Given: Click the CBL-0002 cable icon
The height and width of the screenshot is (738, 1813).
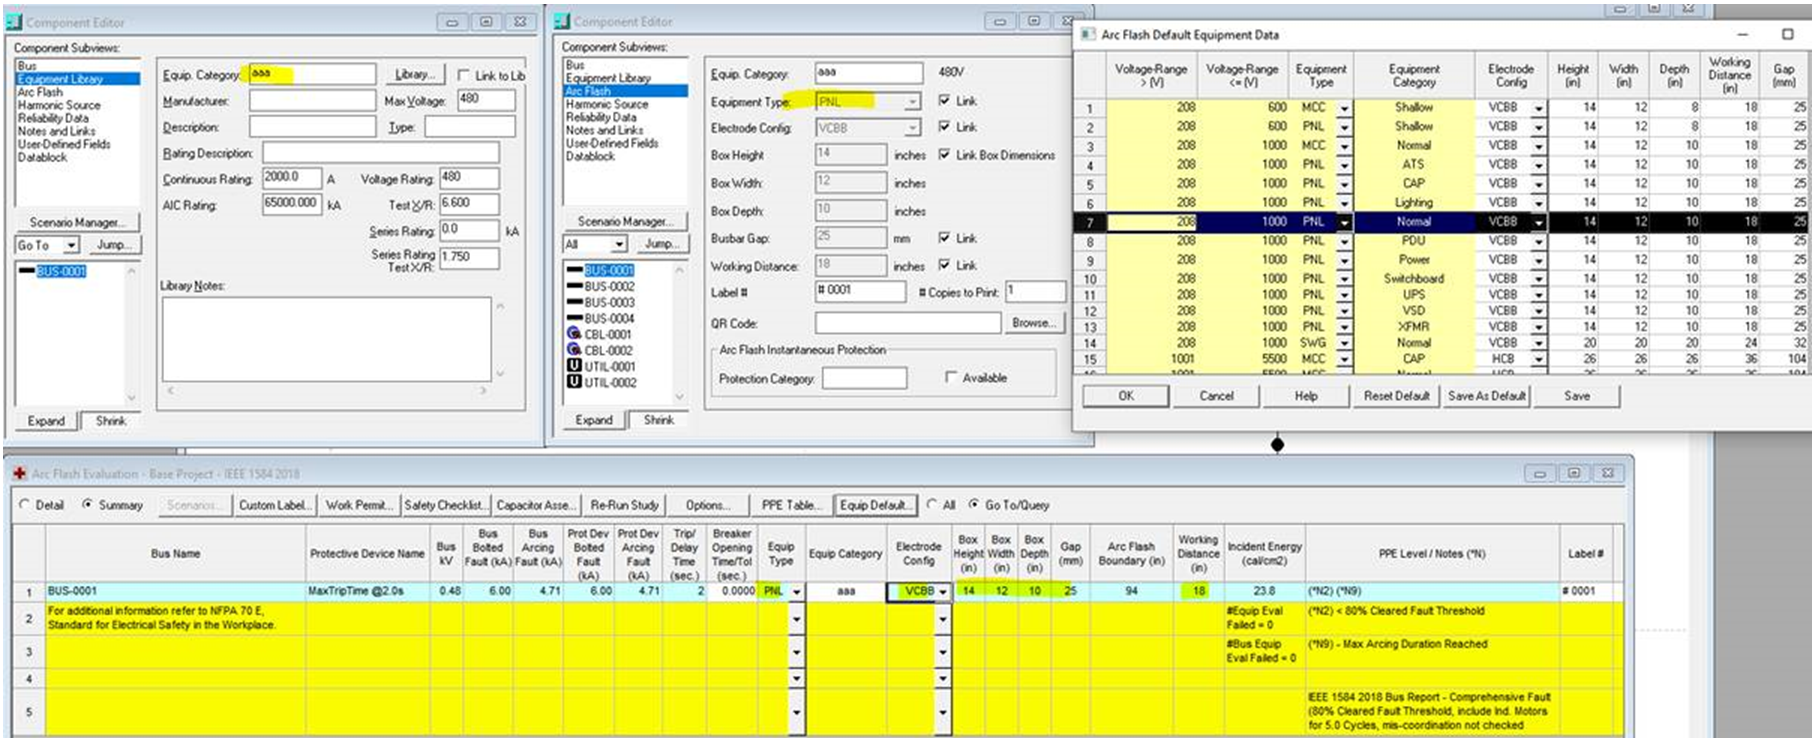Looking at the screenshot, I should click(574, 351).
